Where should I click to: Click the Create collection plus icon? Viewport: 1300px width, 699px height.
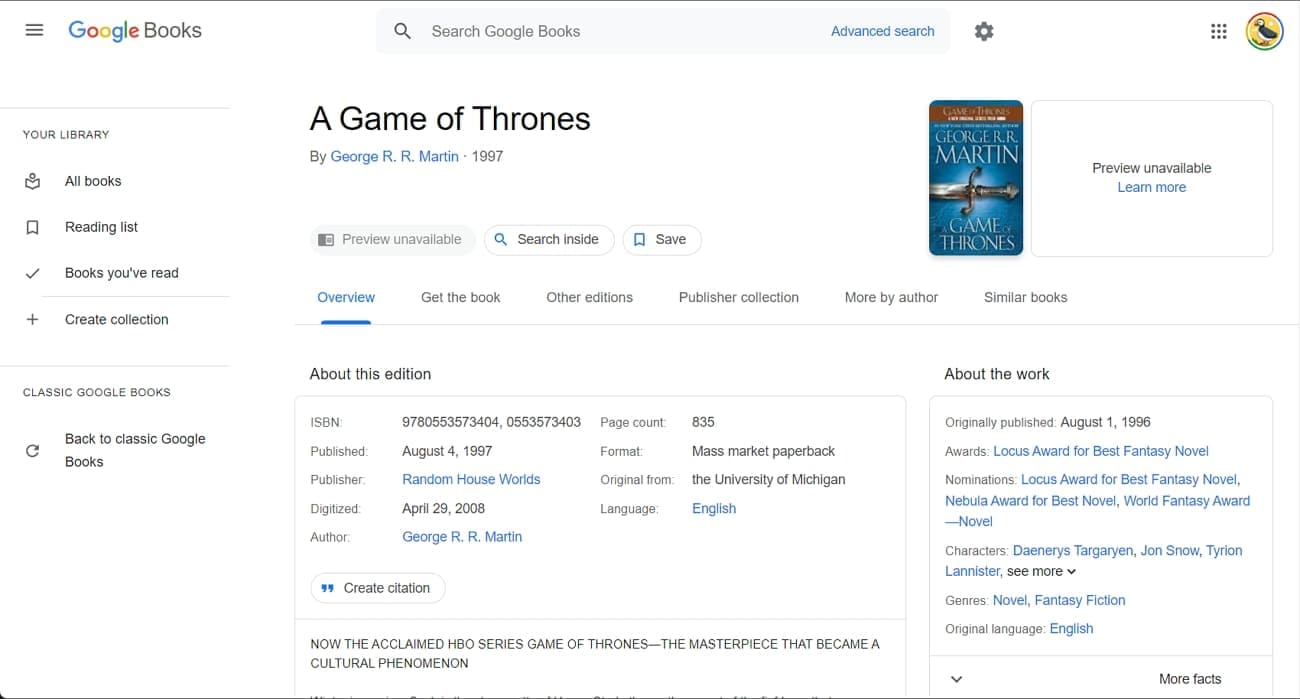pos(33,320)
